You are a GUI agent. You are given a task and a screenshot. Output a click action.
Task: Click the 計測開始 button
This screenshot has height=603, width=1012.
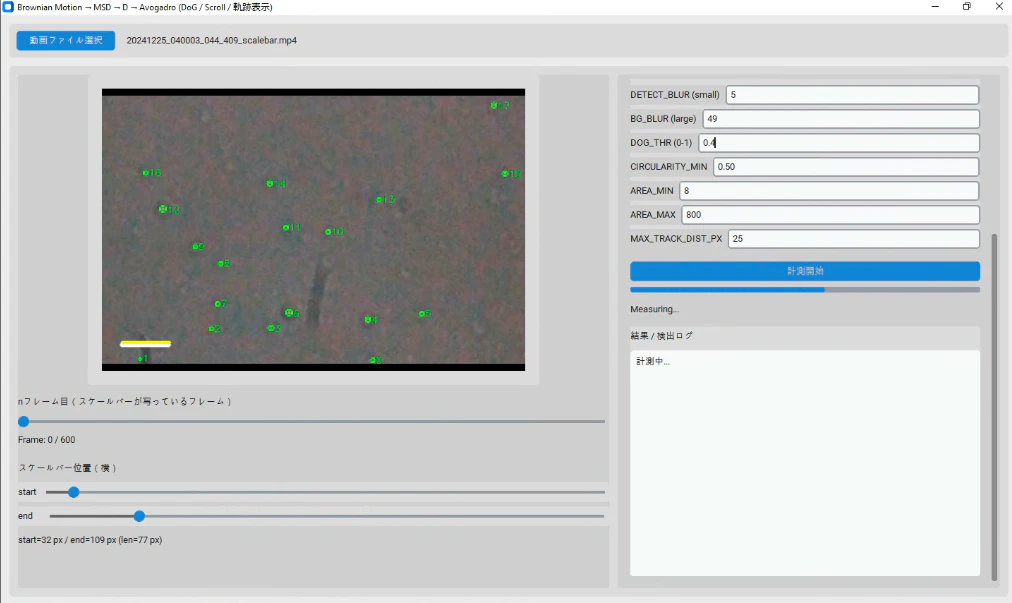(x=805, y=271)
